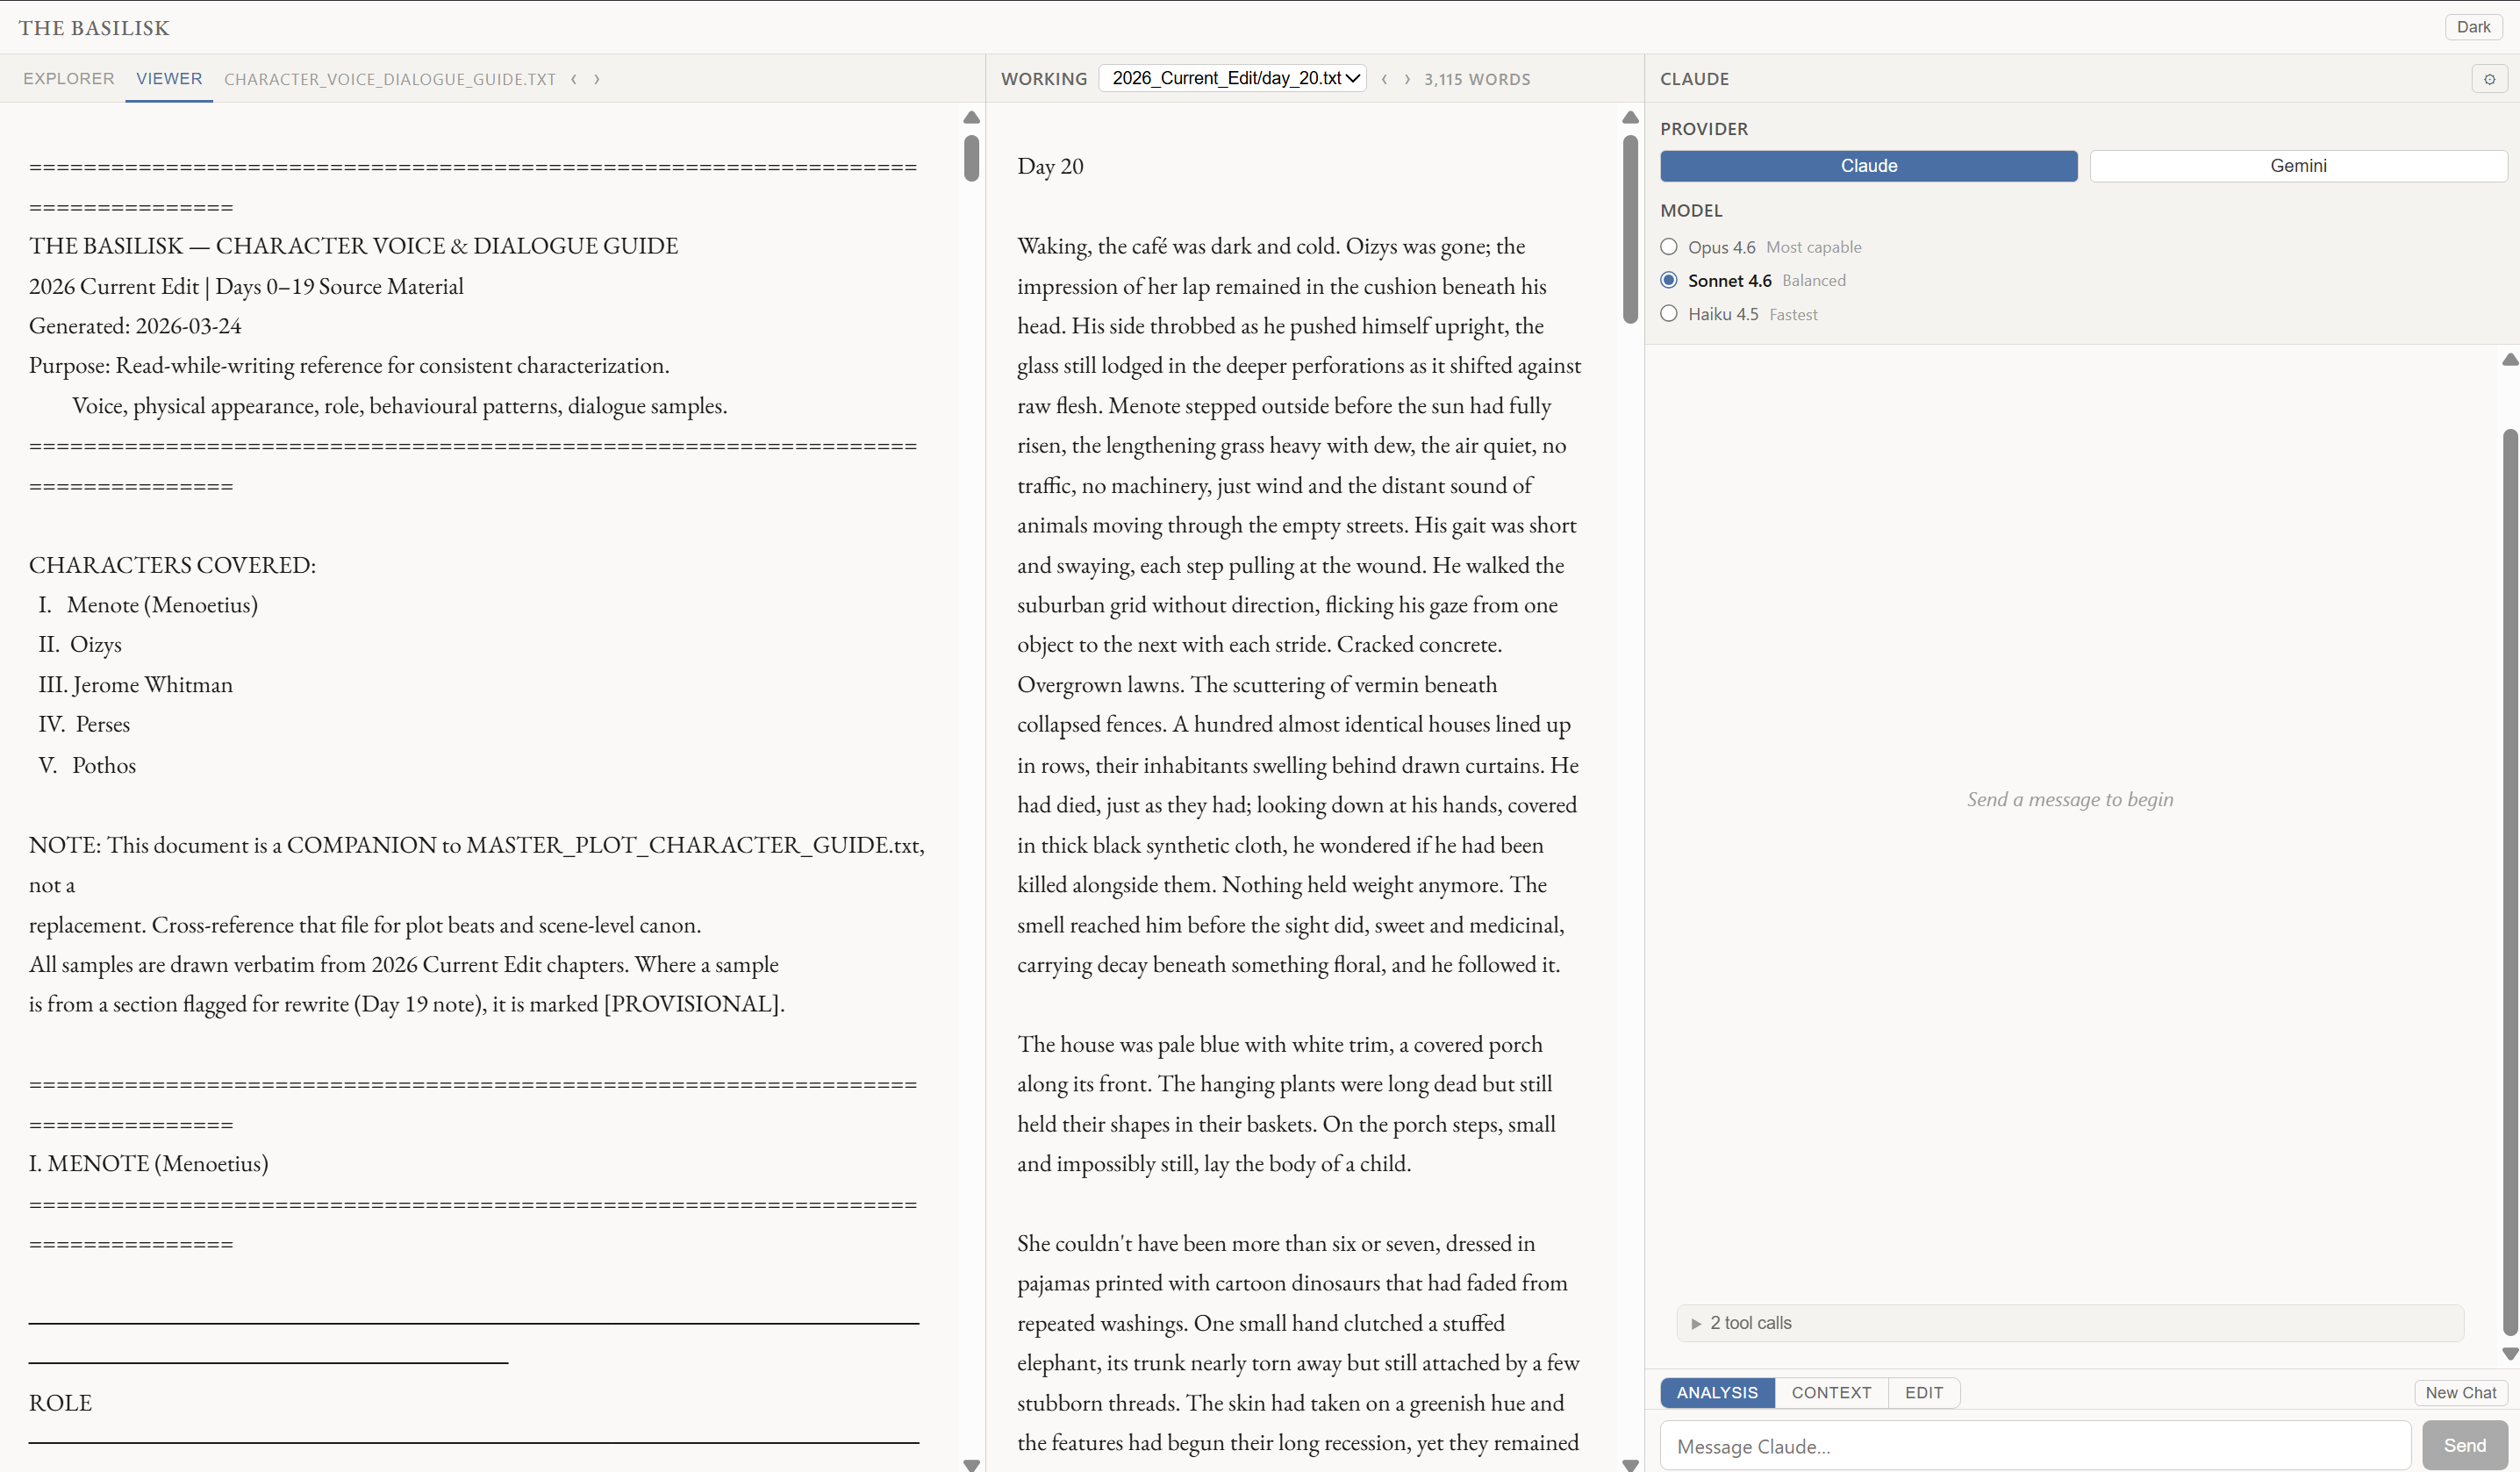The height and width of the screenshot is (1472, 2520).
Task: Open Claude panel settings gear icon
Action: point(2489,79)
